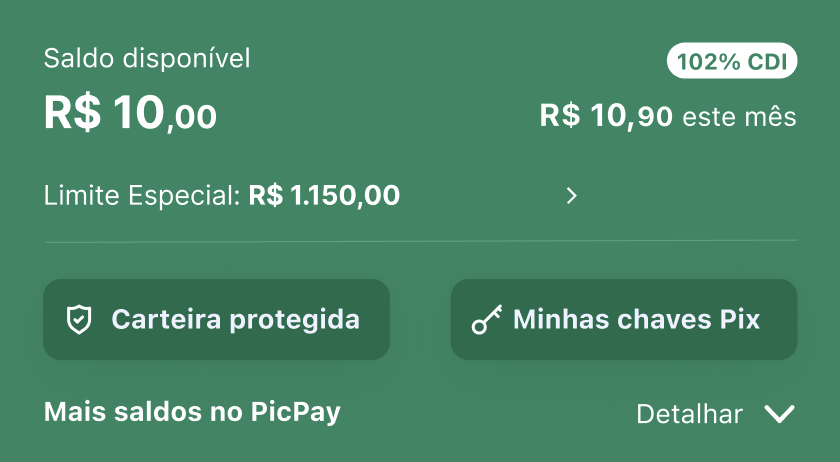Click the Limite Especial label
Screen dimensions: 840x462
[141, 196]
